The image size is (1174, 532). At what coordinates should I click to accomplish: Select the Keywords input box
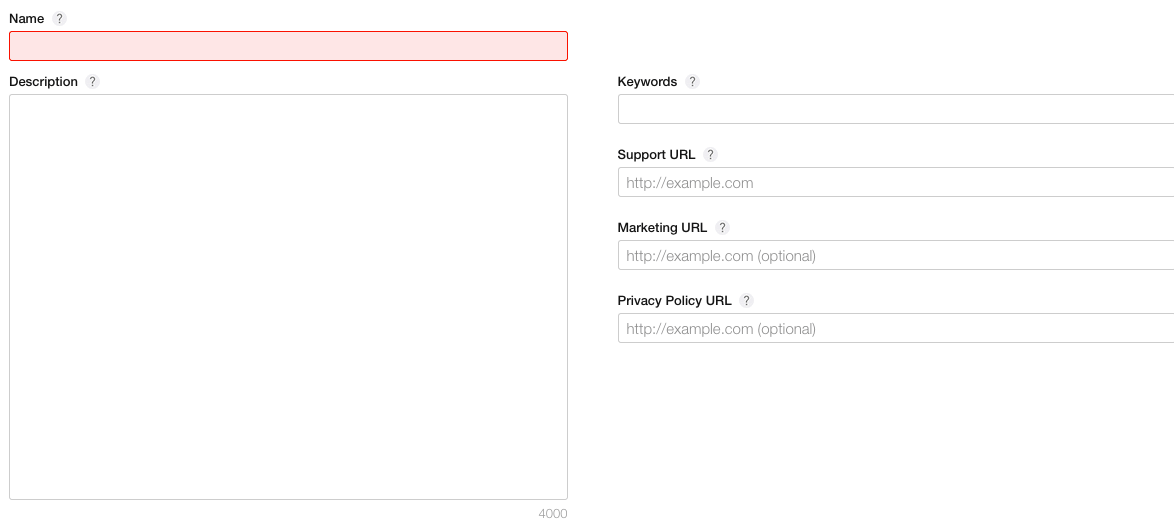[895, 109]
